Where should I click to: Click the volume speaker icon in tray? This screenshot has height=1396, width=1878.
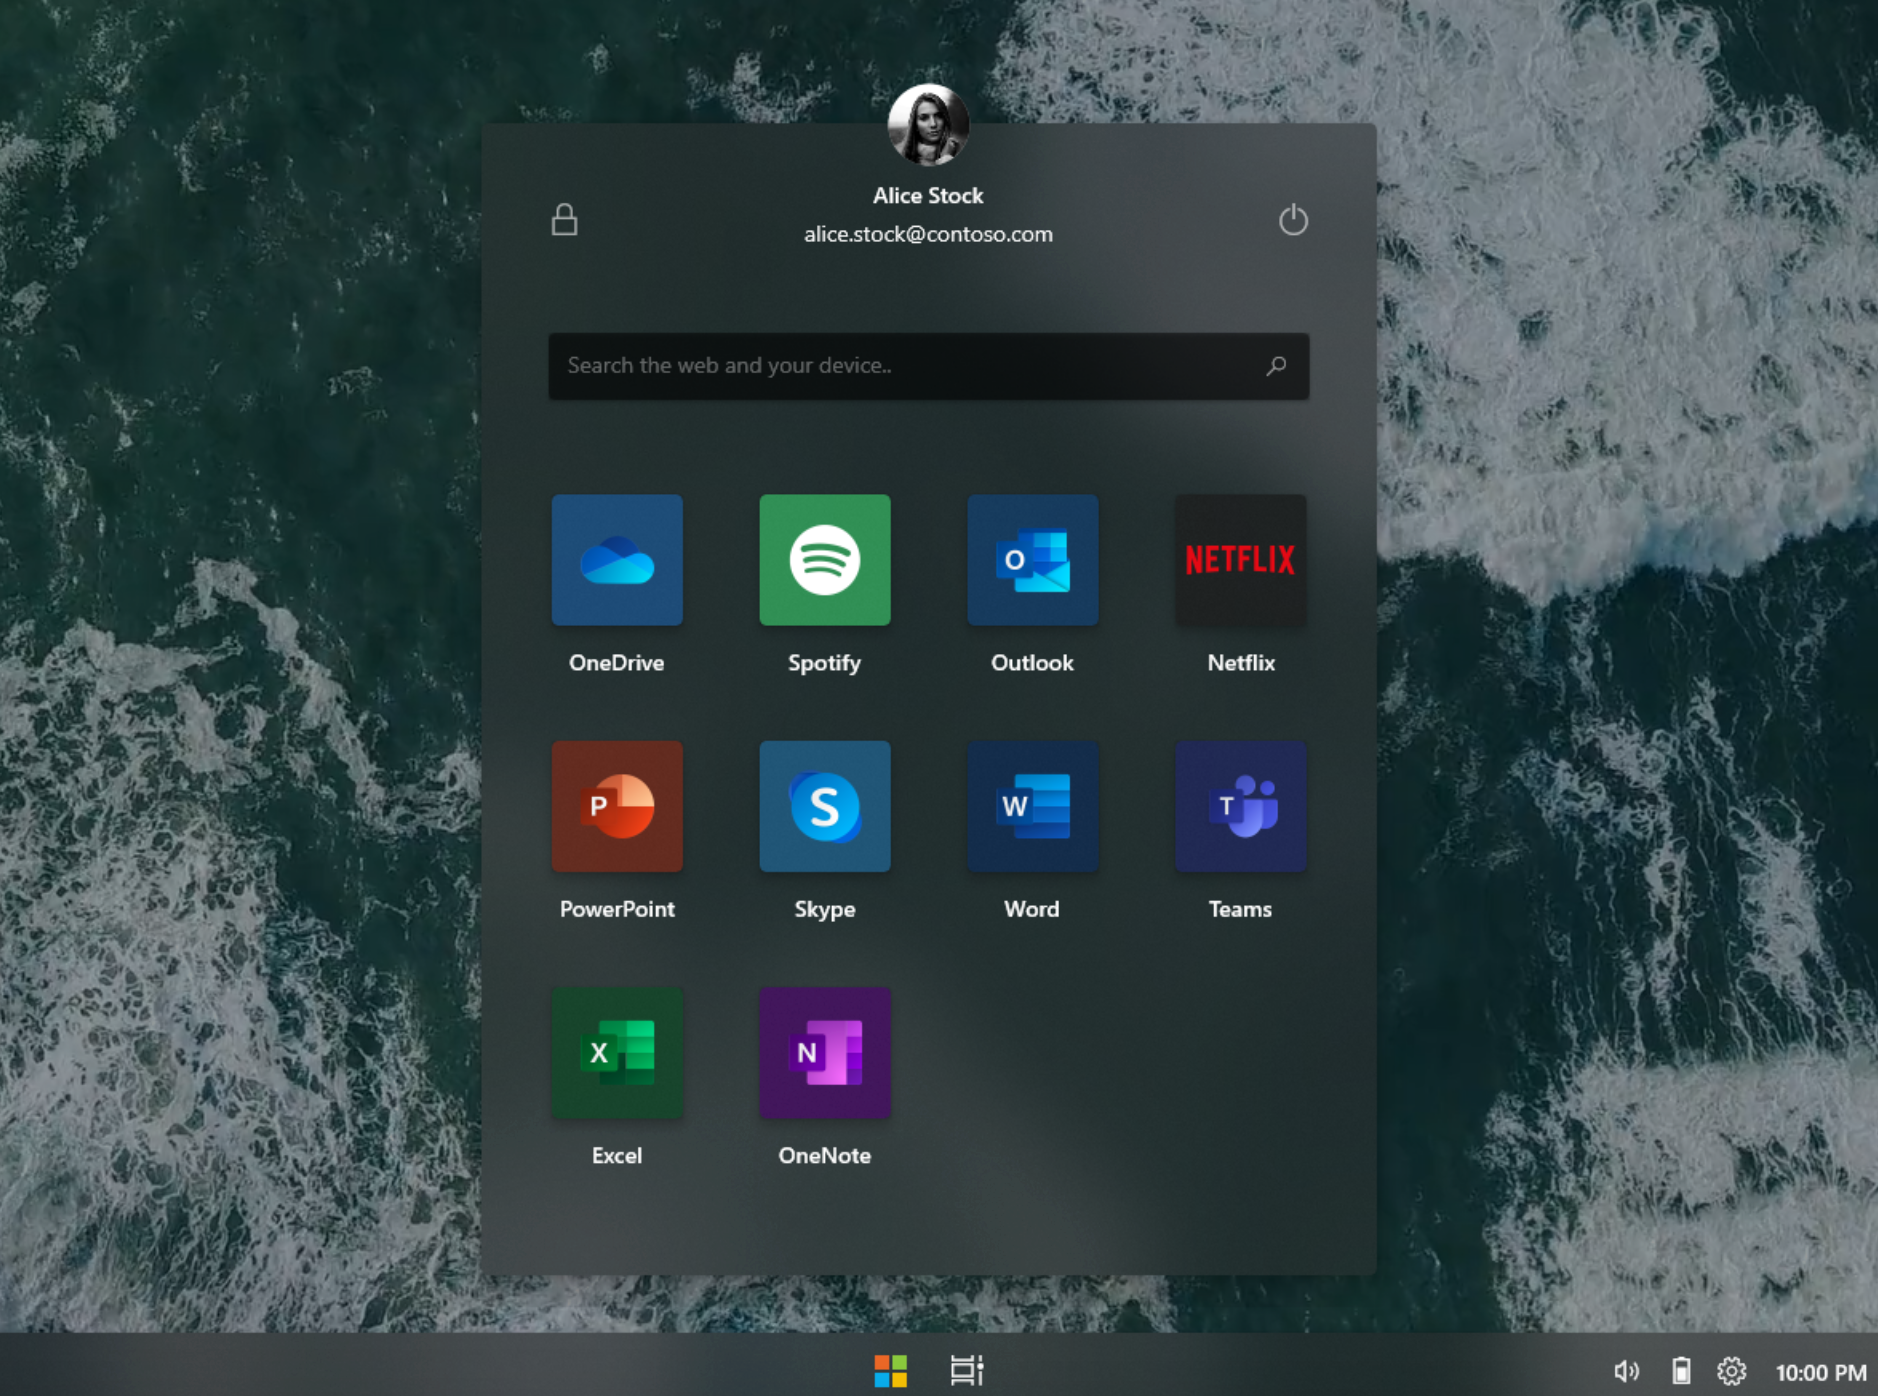[1627, 1372]
